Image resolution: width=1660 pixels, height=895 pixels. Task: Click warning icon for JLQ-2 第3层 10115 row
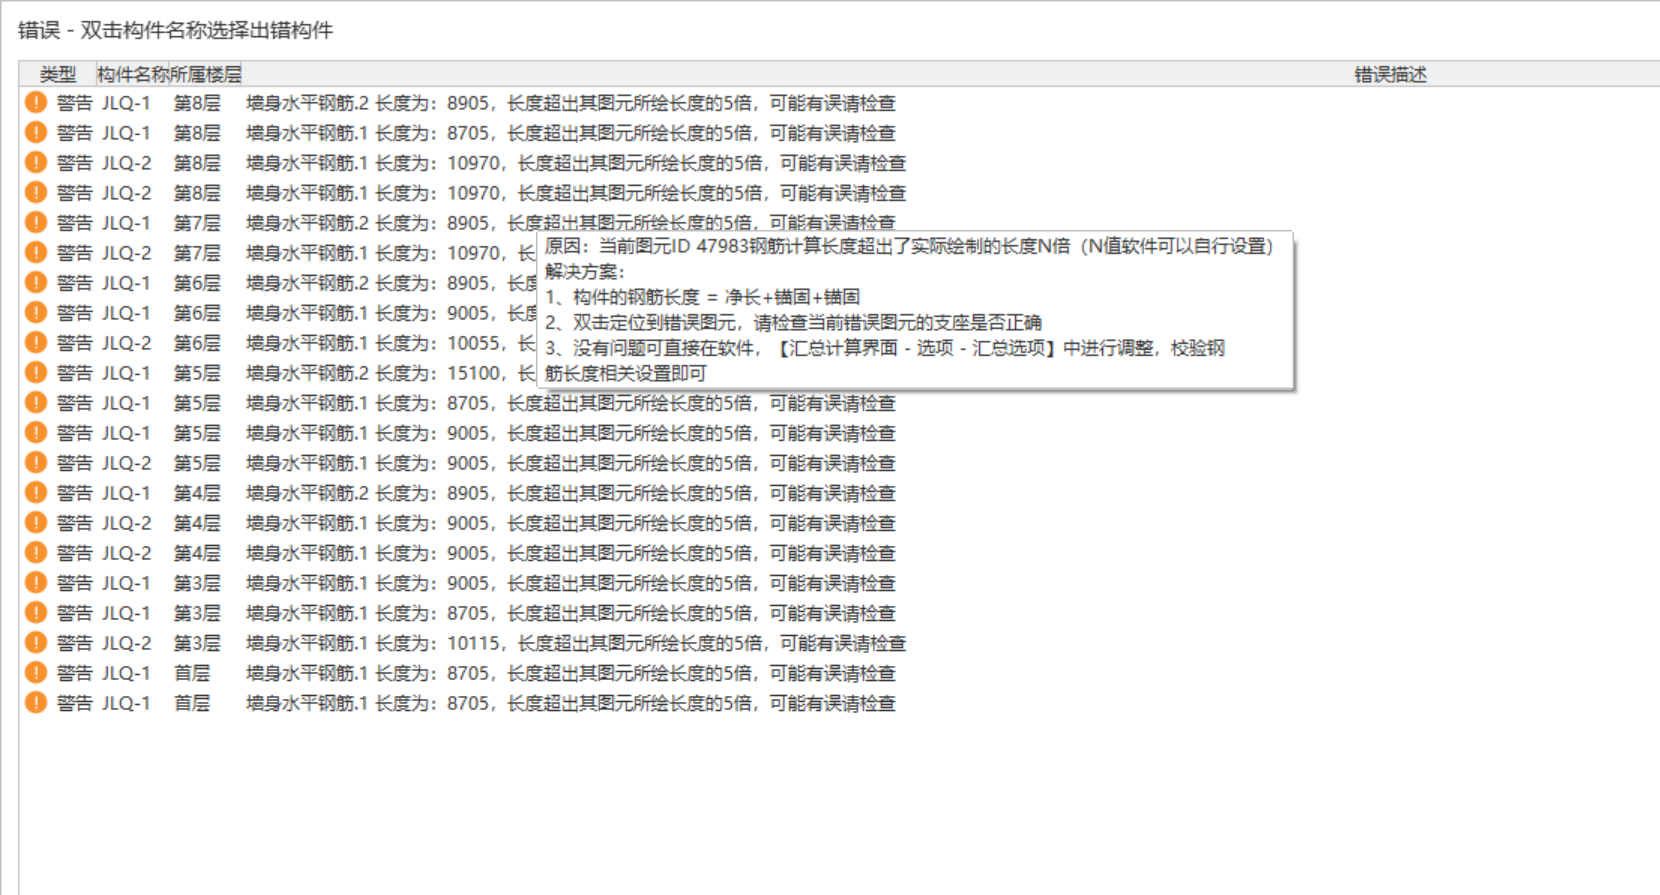pos(36,643)
